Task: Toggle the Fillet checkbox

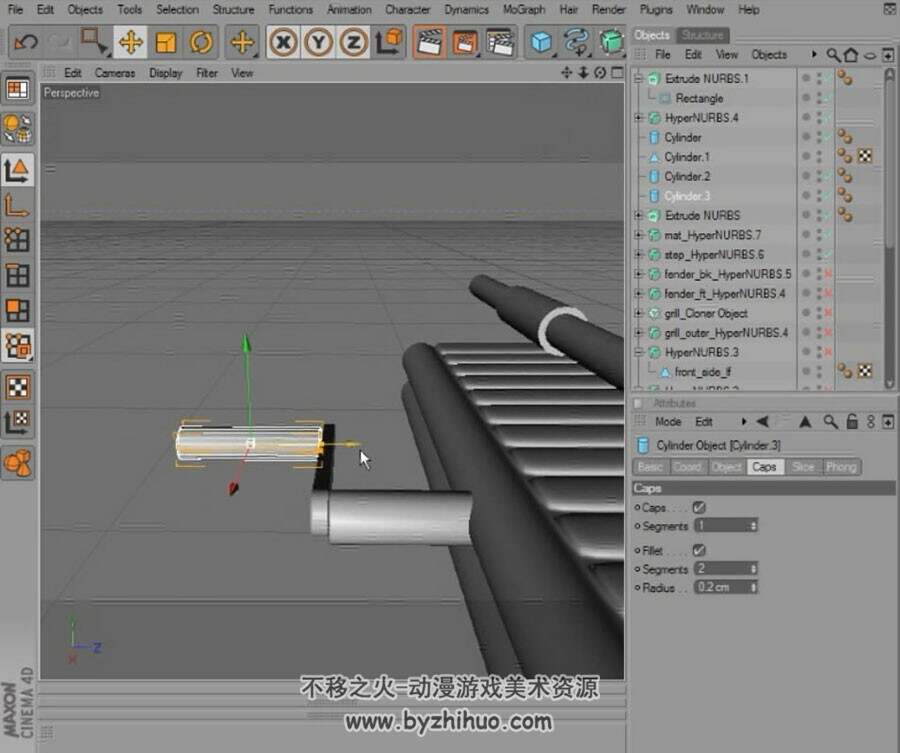Action: pyautogui.click(x=699, y=550)
